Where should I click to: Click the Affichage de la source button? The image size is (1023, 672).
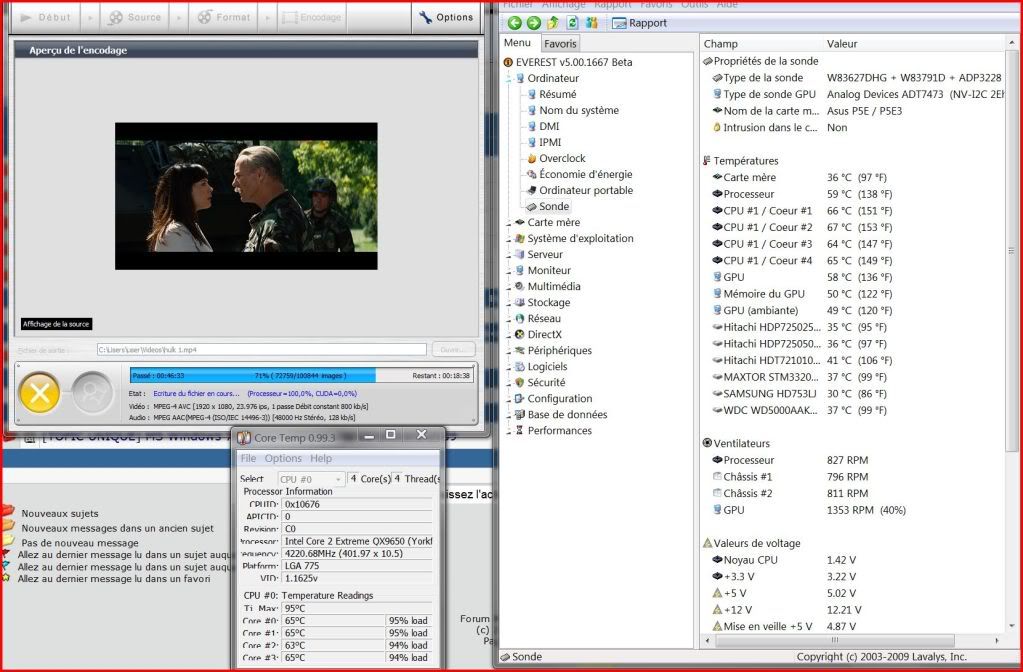(57, 324)
